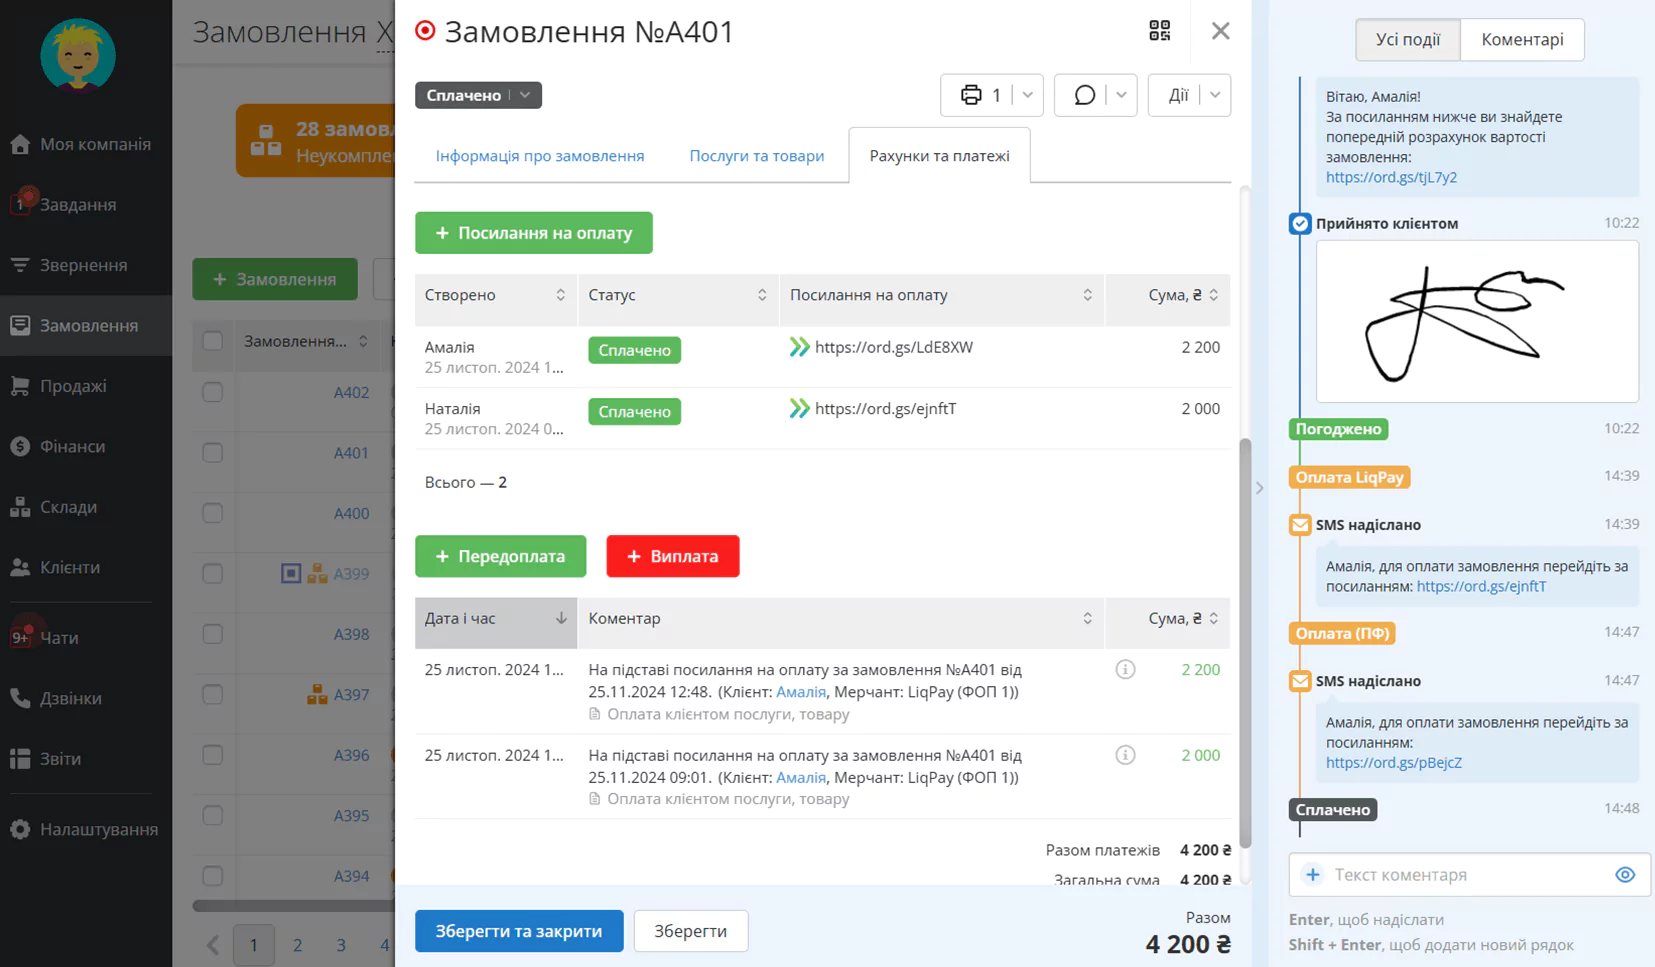
Task: Open Клієнти in sidebar
Action: (x=86, y=568)
